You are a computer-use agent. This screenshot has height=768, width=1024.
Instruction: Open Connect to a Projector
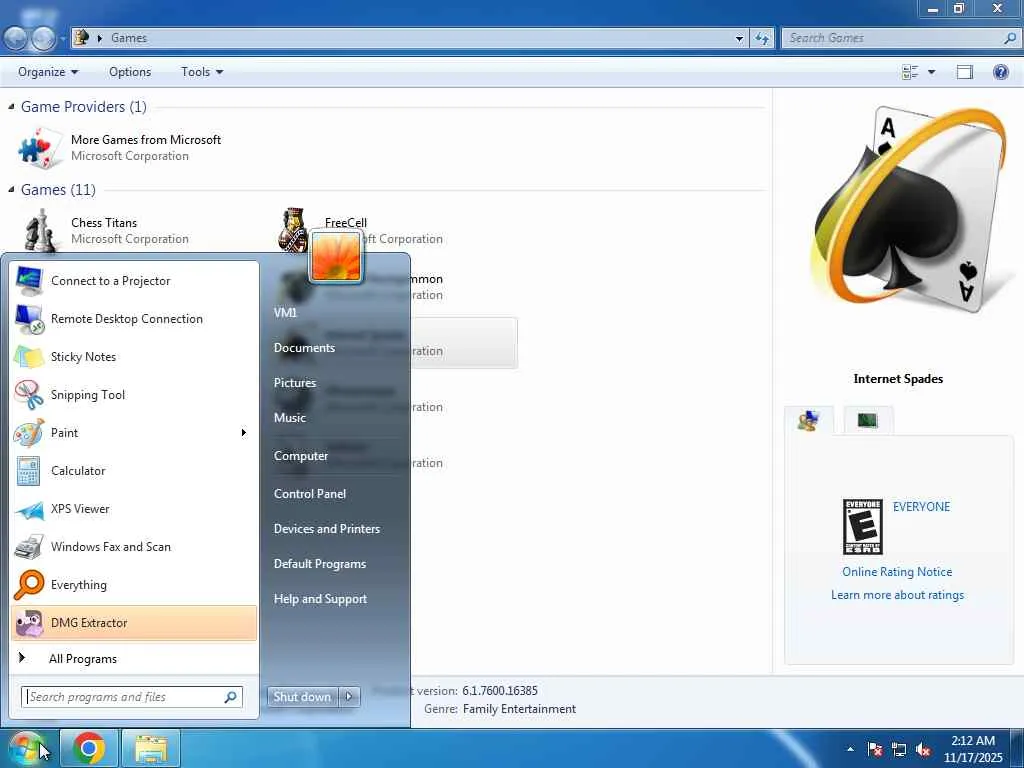[134, 281]
